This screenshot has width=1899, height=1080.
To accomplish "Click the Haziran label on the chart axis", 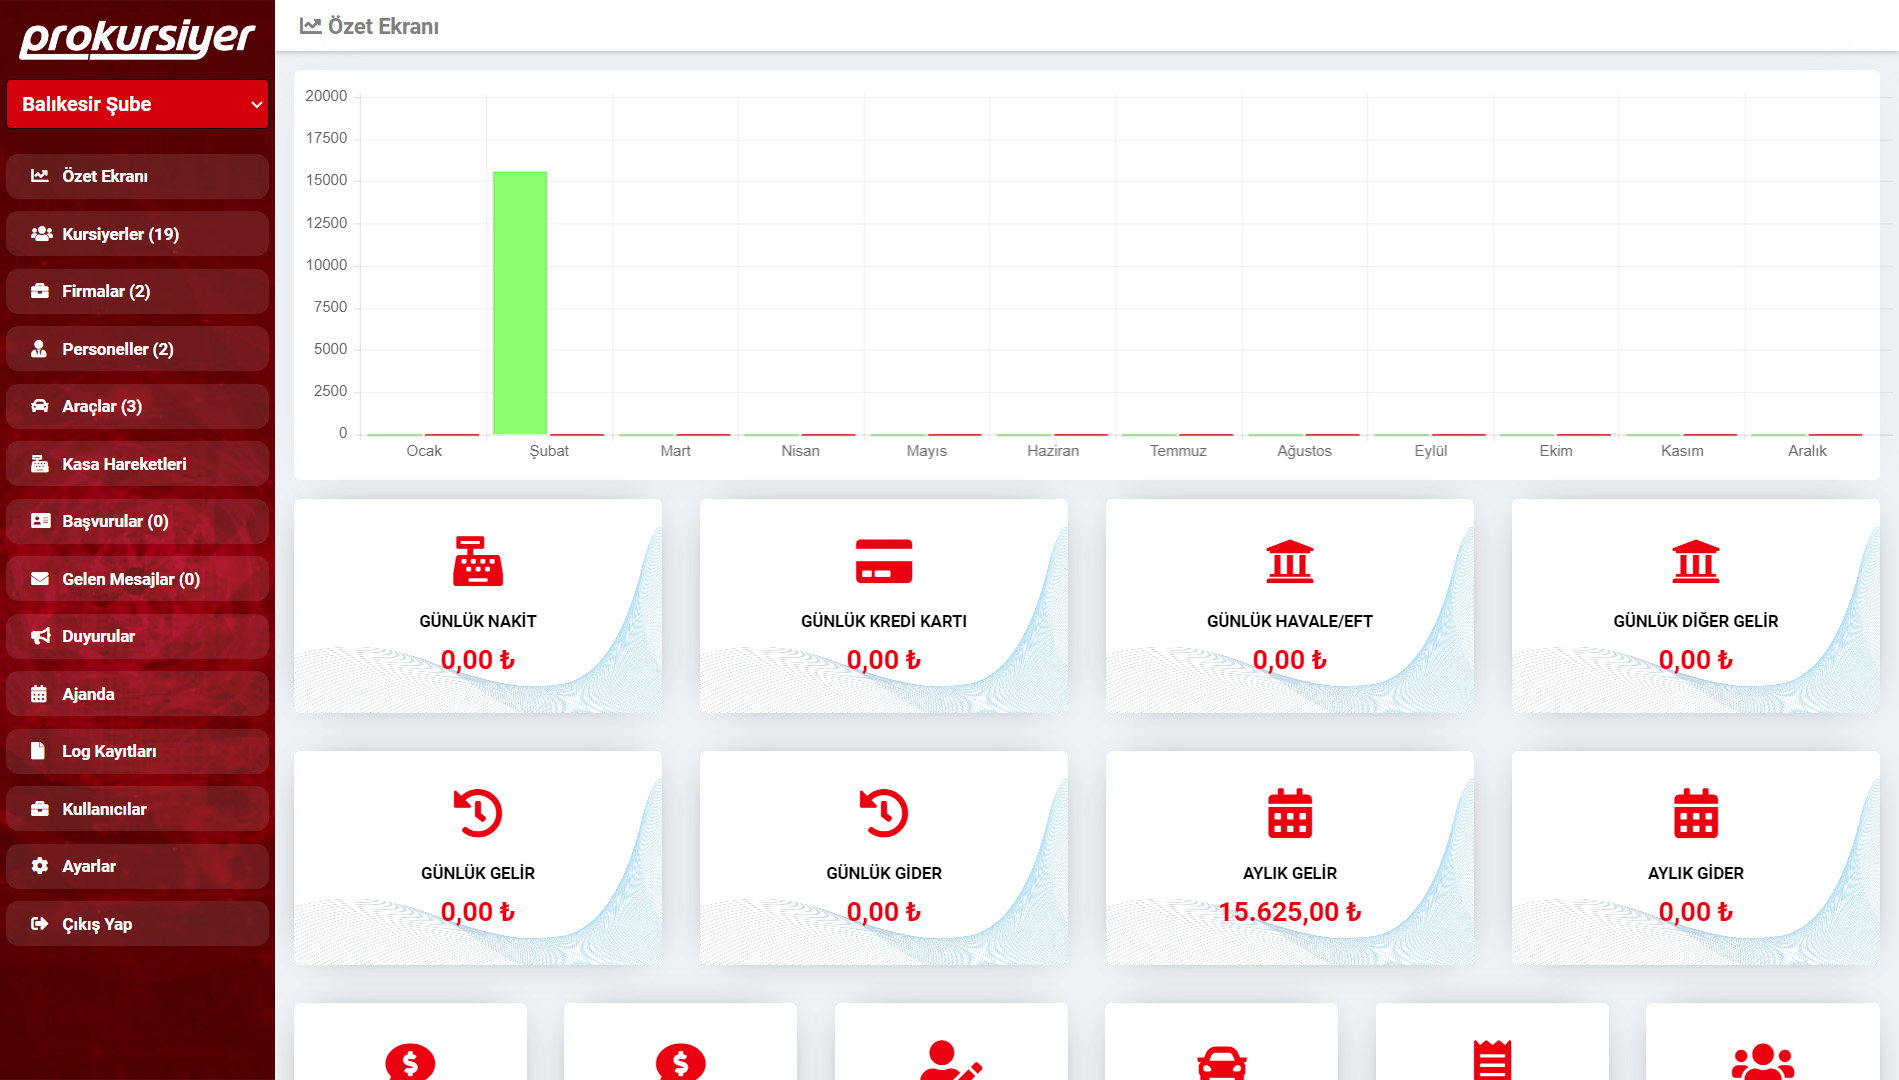I will coord(1053,451).
